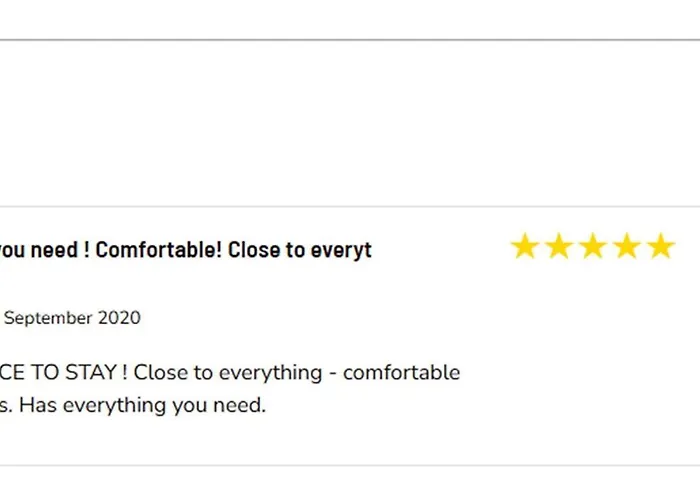Click the word "comfortable" ending the first body line
Screen dimensions: 700x500
coord(401,374)
